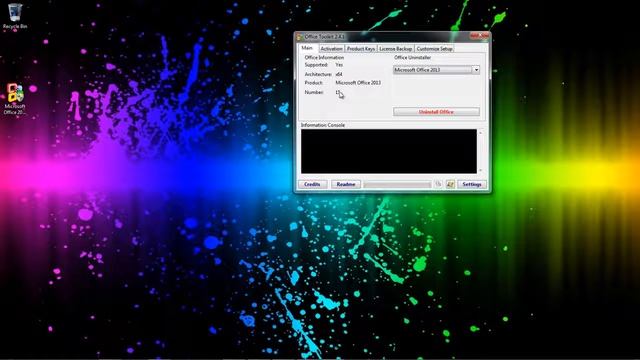
Task: Click the 'x64' architecture value
Action: [x=339, y=74]
